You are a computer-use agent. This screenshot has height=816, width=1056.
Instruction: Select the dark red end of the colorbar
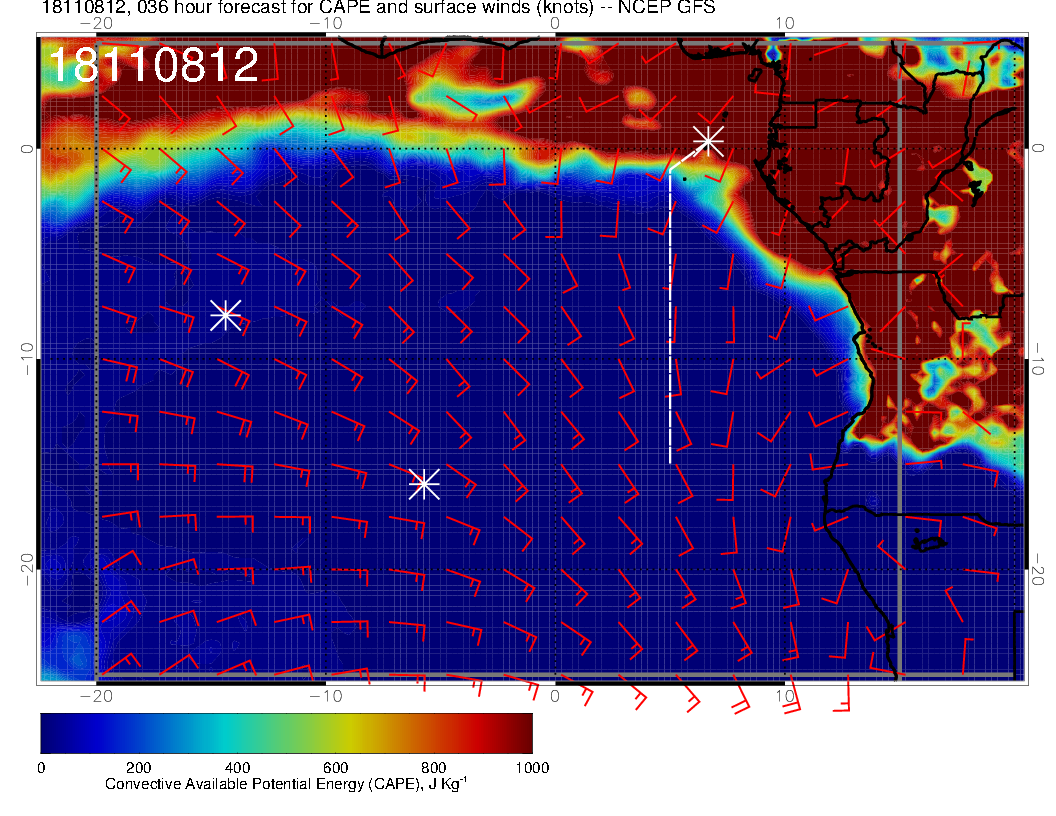coord(520,732)
